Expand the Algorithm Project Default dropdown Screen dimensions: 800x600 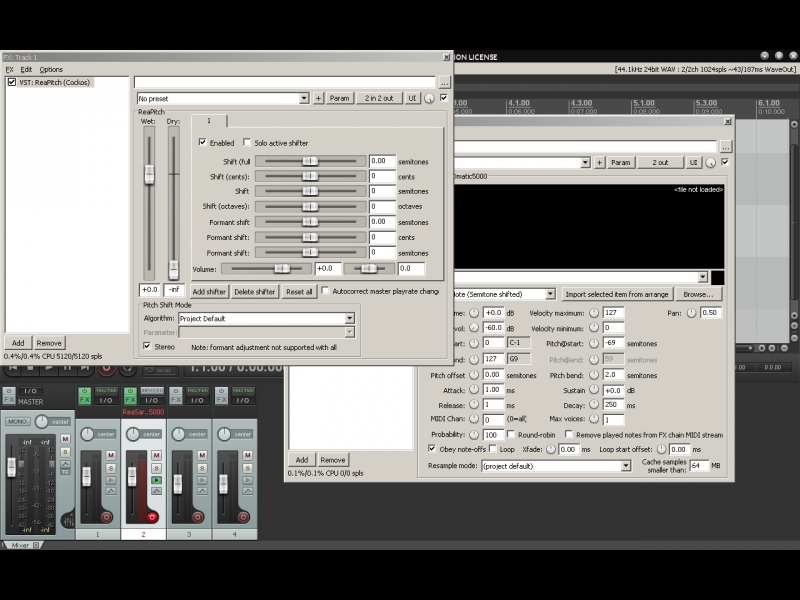[265, 318]
